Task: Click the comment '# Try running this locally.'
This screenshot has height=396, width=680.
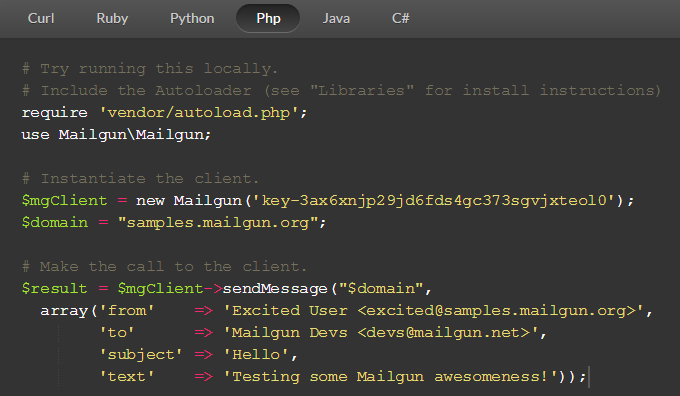Action: point(150,69)
